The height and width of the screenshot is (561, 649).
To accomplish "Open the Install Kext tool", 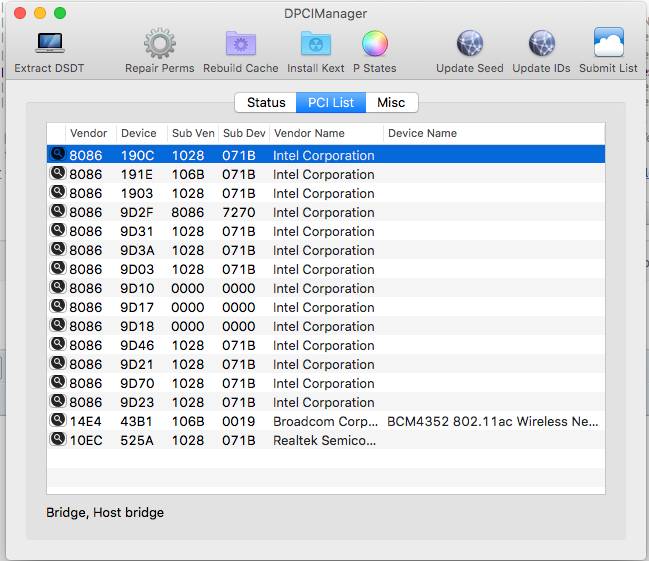I will (x=315, y=45).
